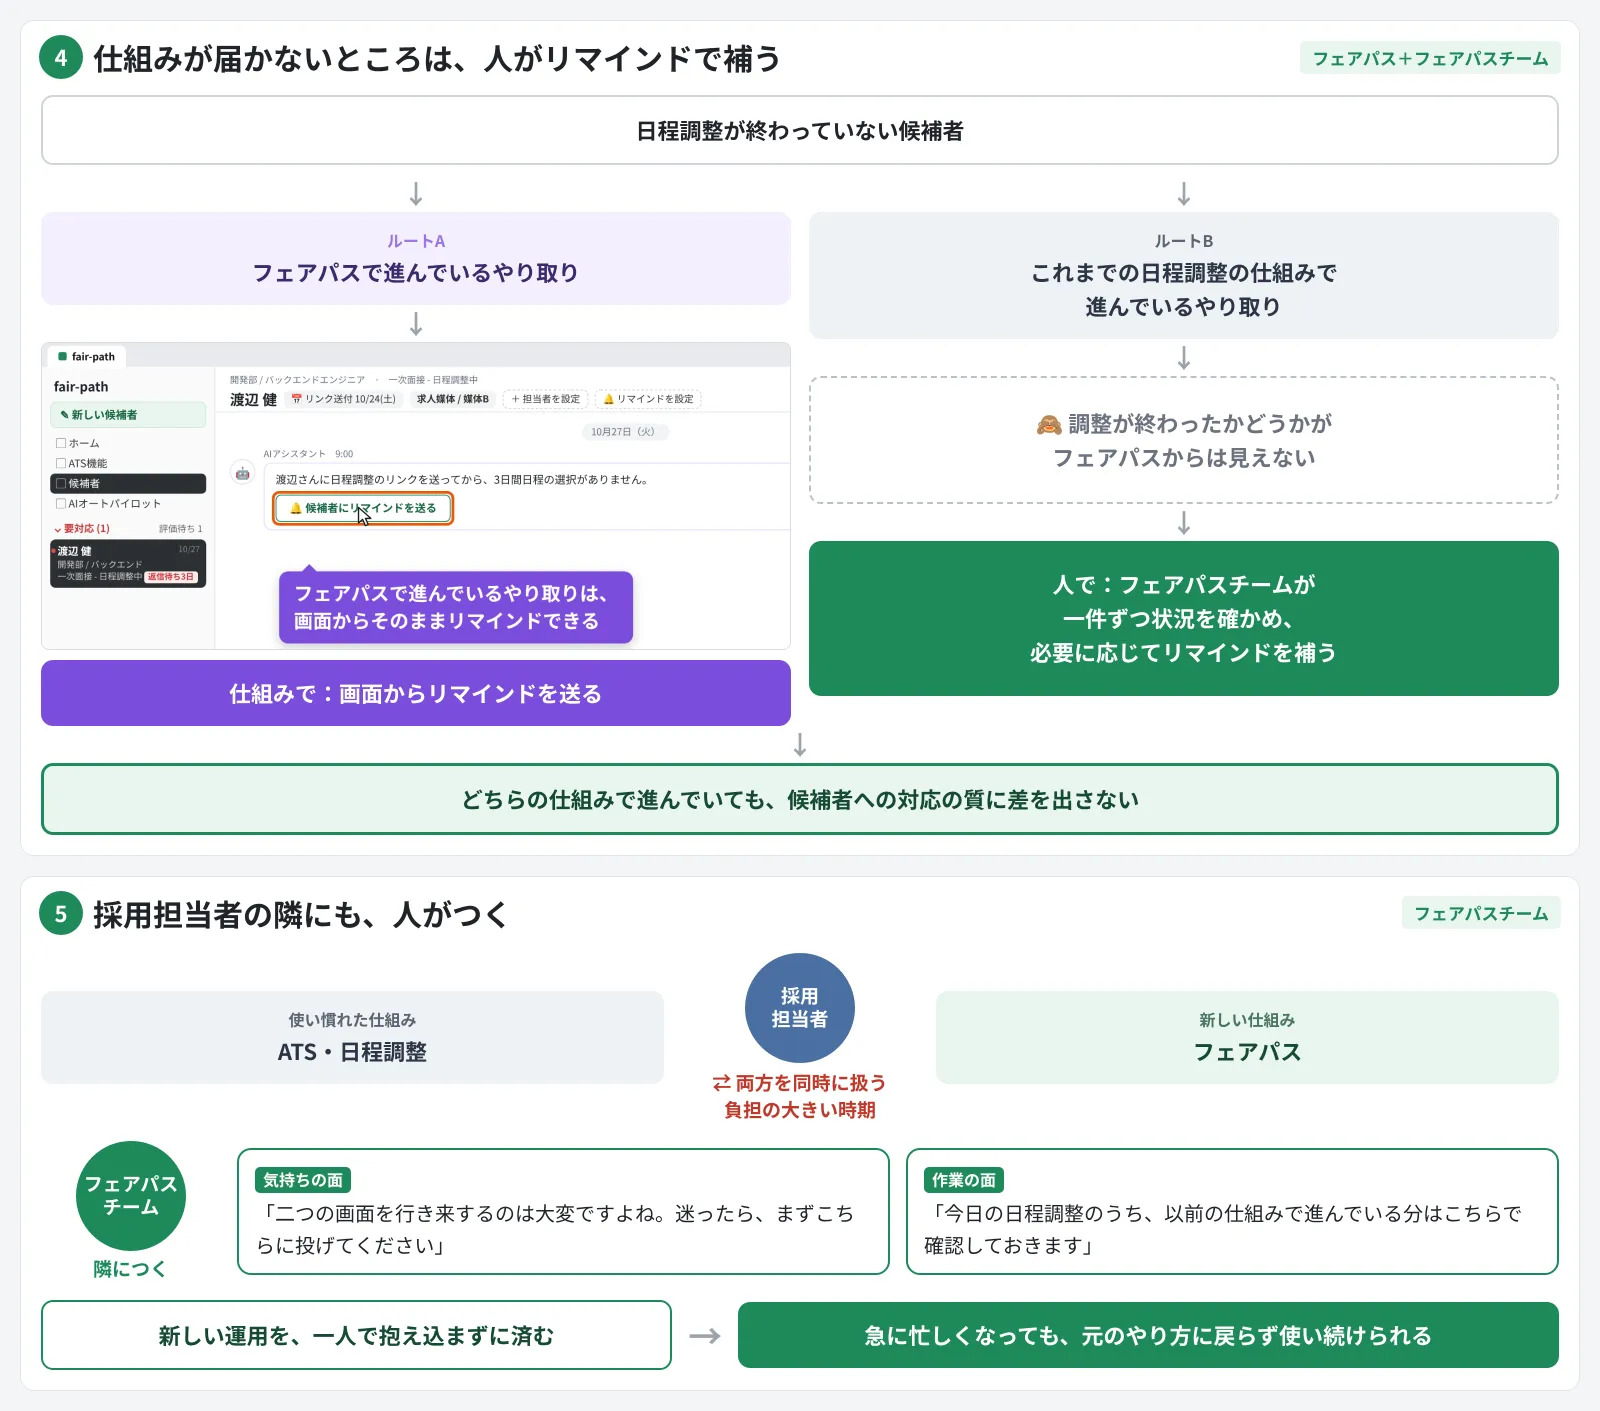Click the quote 二つの画面を行き来するのは大変ですよね
Image resolution: width=1600 pixels, height=1411 pixels.
click(x=555, y=1229)
